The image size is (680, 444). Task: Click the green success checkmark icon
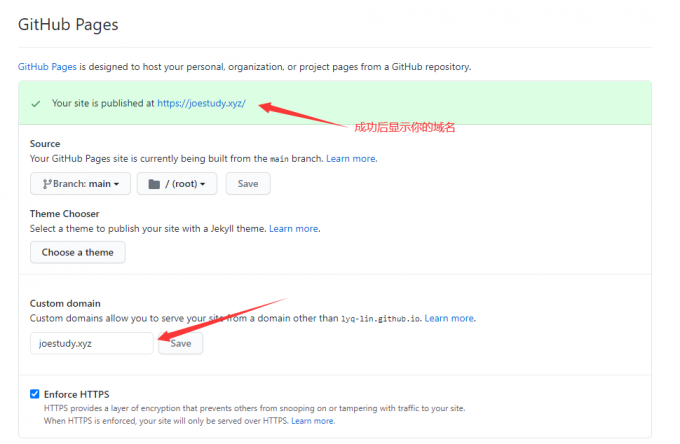(36, 104)
